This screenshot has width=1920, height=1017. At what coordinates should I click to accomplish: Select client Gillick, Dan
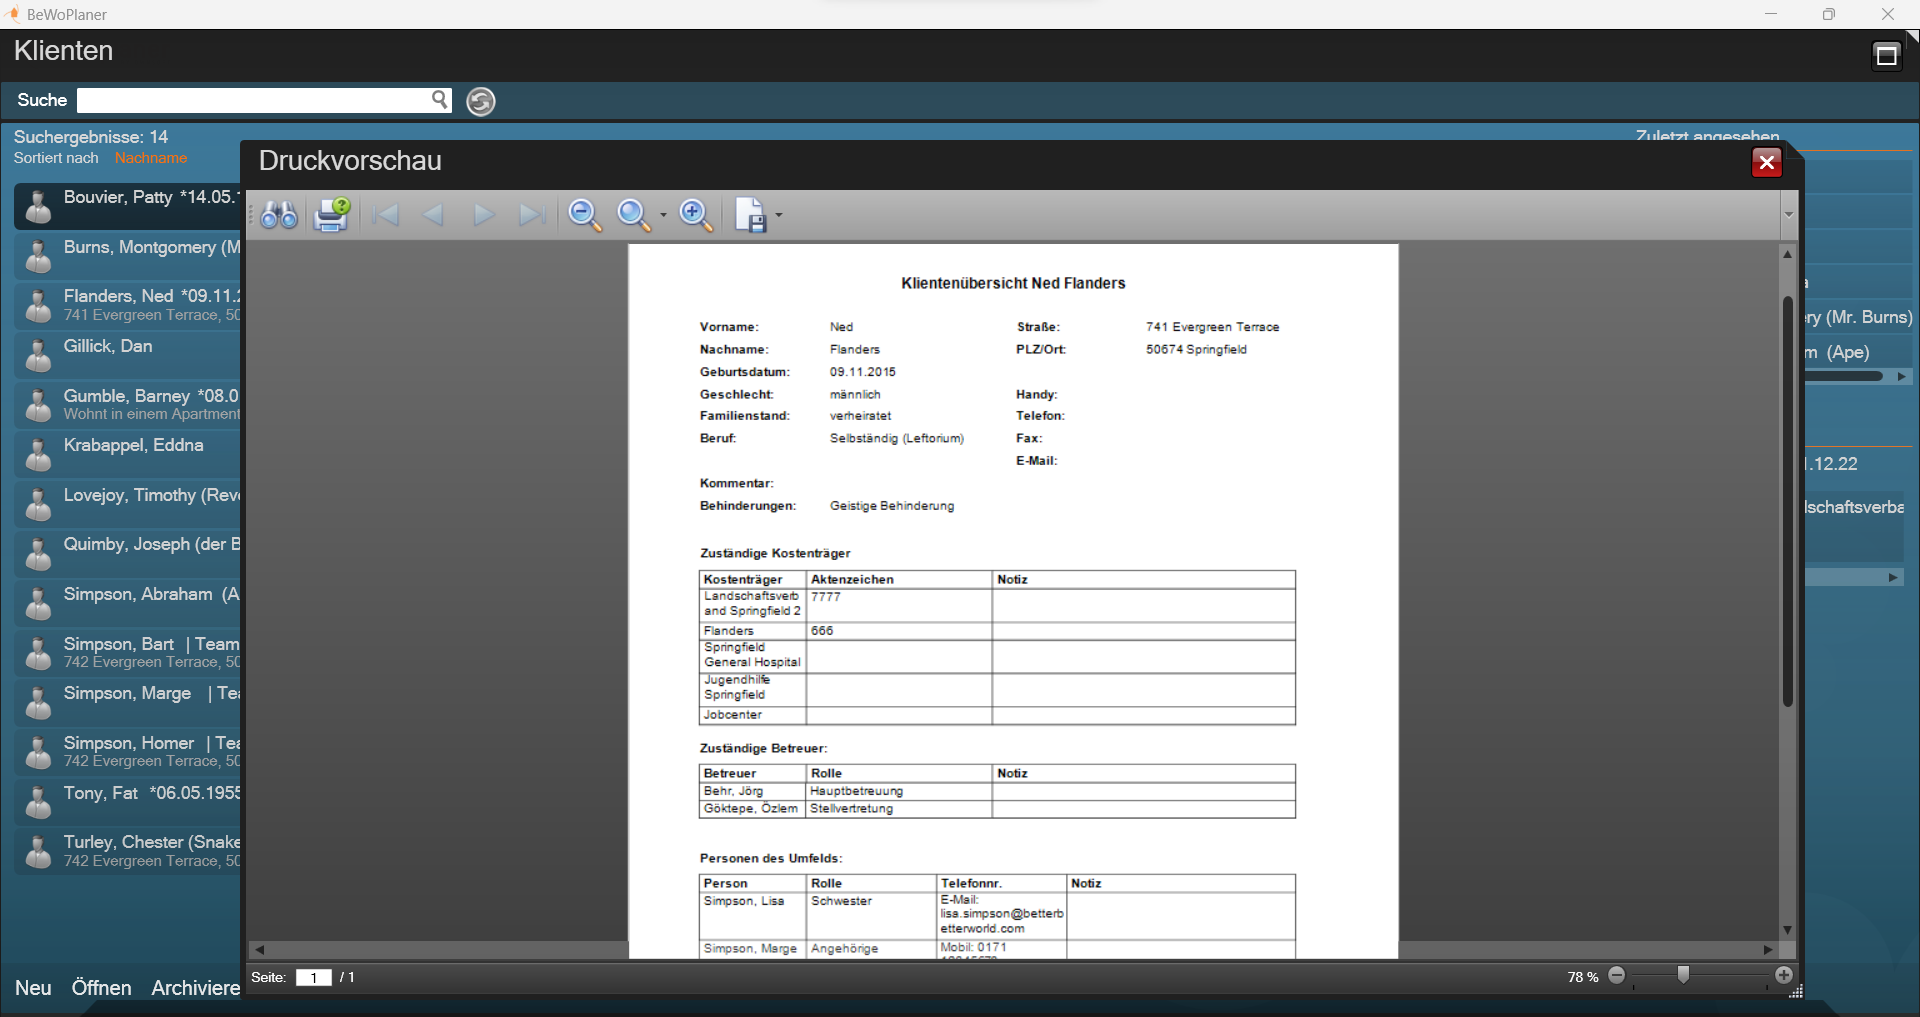(127, 354)
